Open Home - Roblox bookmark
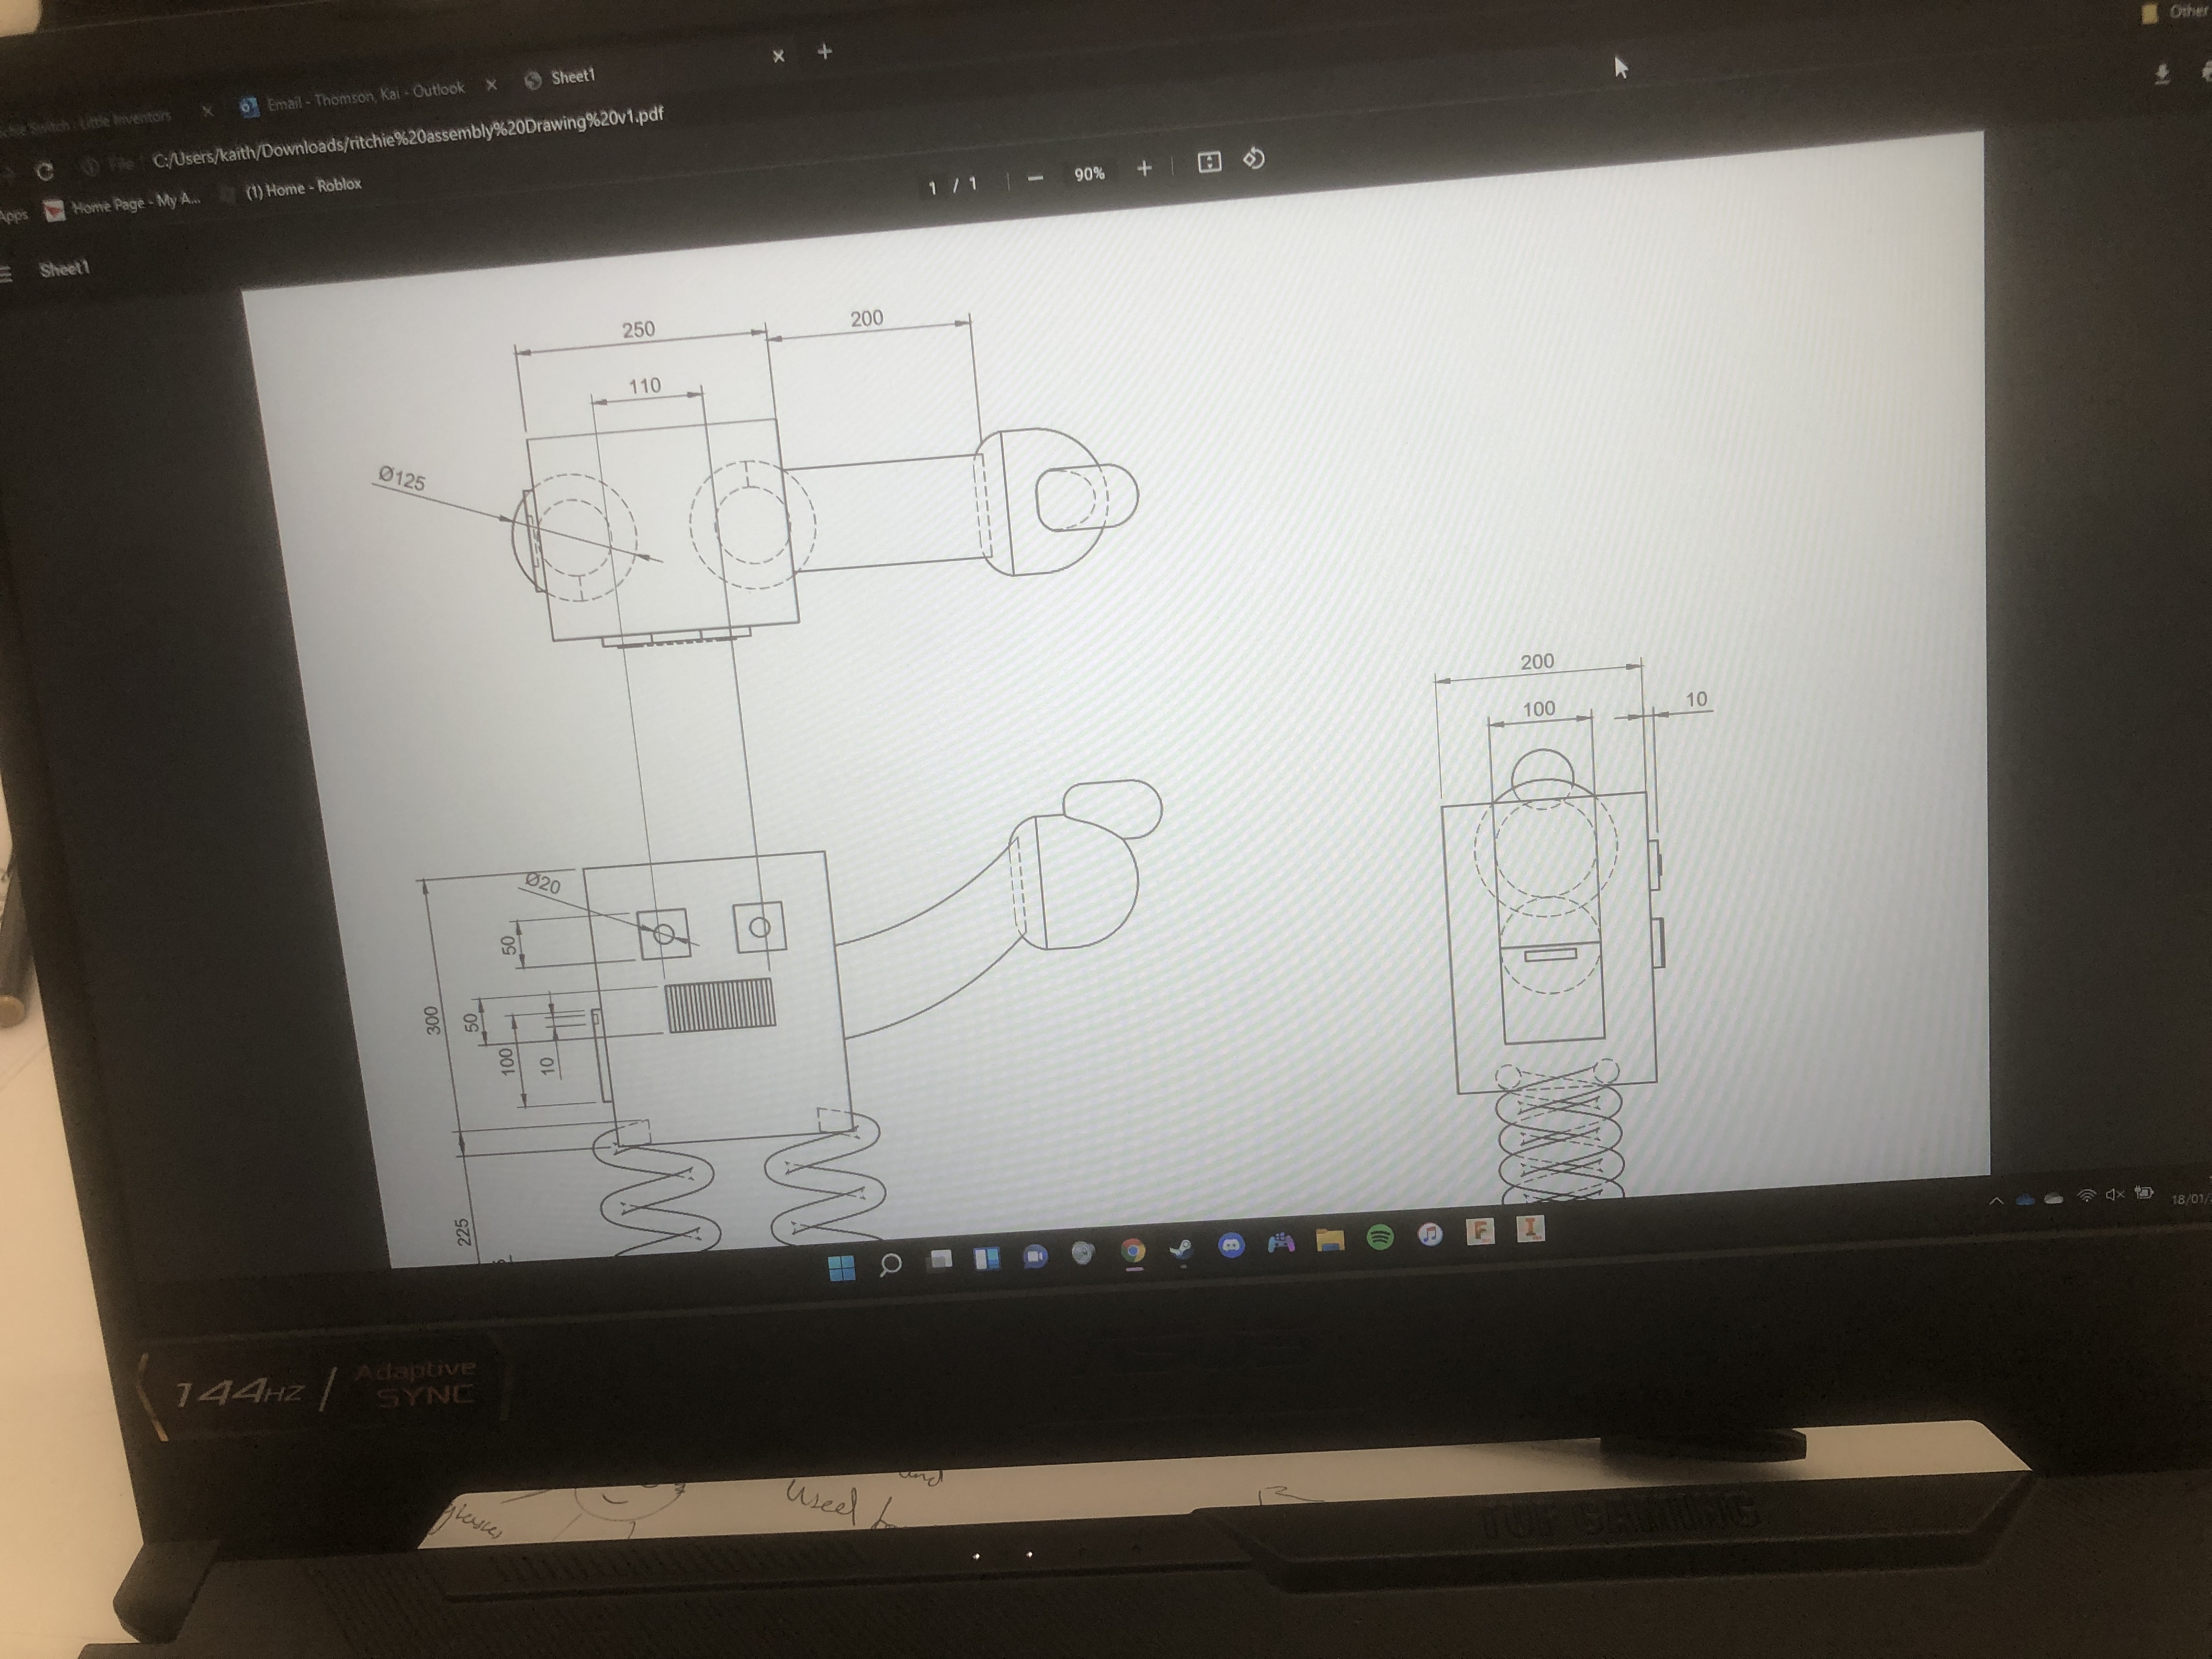The height and width of the screenshot is (1659, 2212). 303,187
